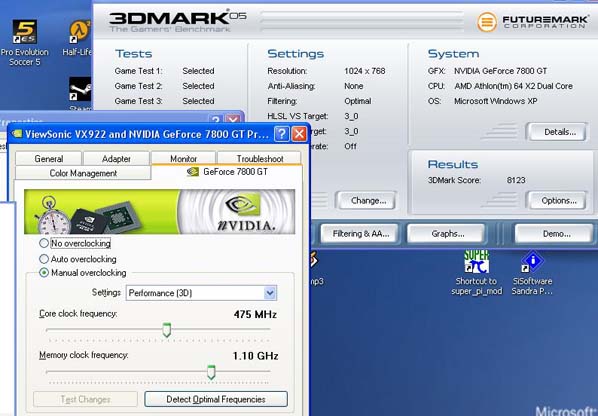This screenshot has height=416, width=598.
Task: Click the Futuremark Corporation logo icon
Action: (487, 22)
